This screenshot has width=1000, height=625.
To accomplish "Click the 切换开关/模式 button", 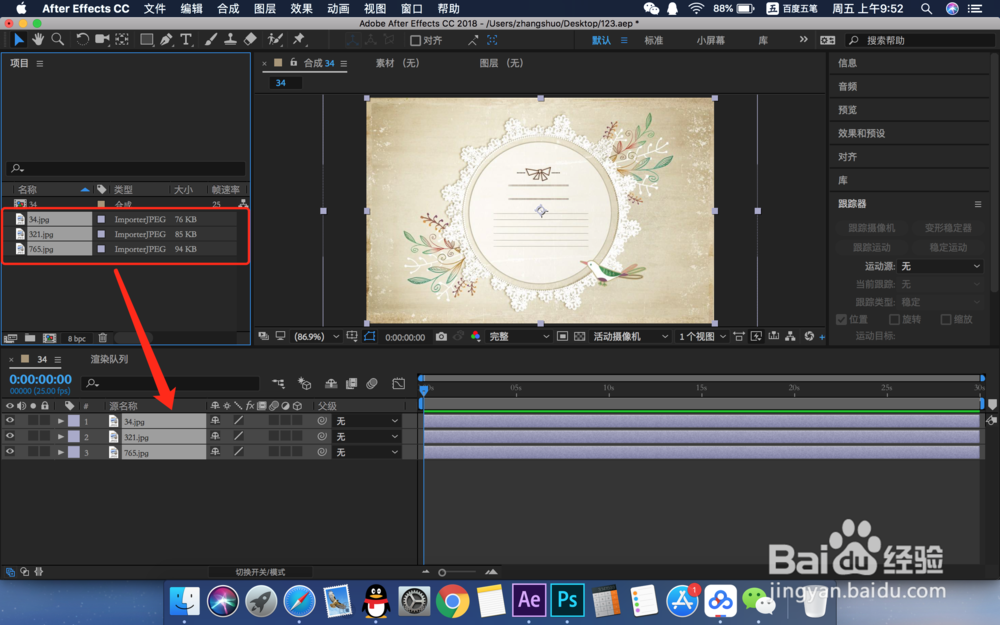I will pyautogui.click(x=260, y=572).
